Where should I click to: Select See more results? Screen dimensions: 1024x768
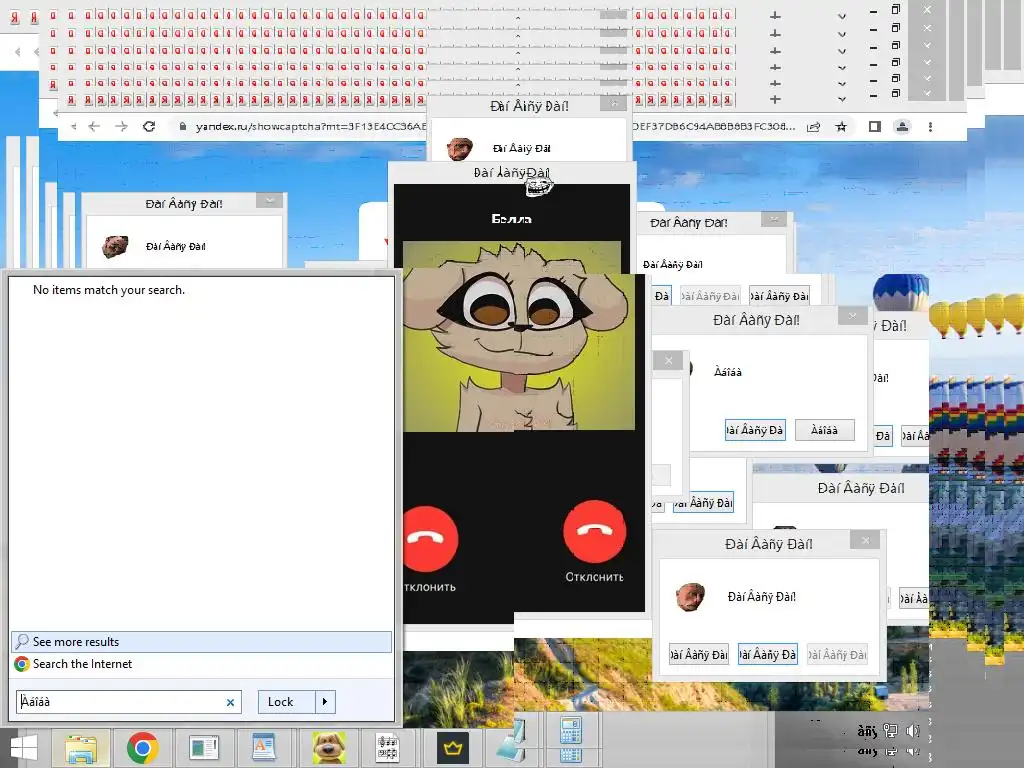tap(201, 642)
